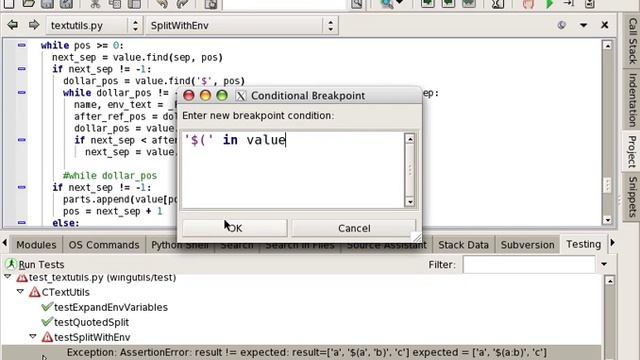Click the dialog resize grip corner
Image resolution: width=640 pixels, height=360 pixels.
(x=416, y=237)
